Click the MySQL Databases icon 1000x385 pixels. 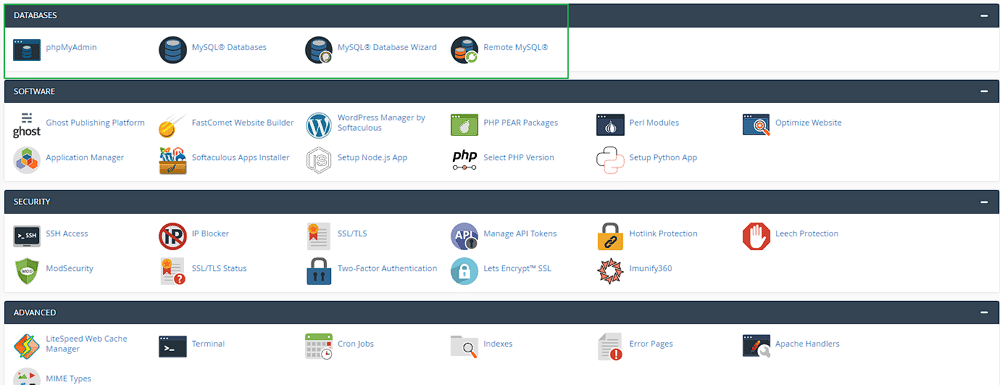click(x=173, y=49)
